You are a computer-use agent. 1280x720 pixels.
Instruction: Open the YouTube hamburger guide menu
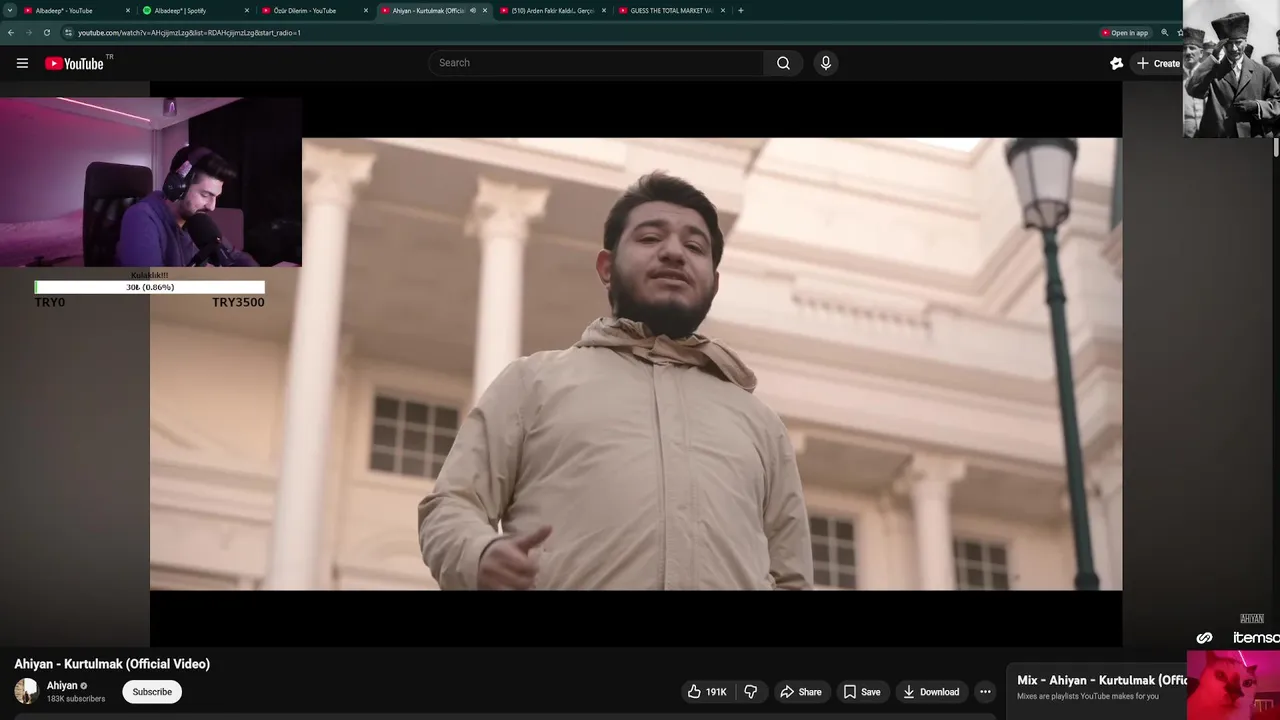point(22,63)
